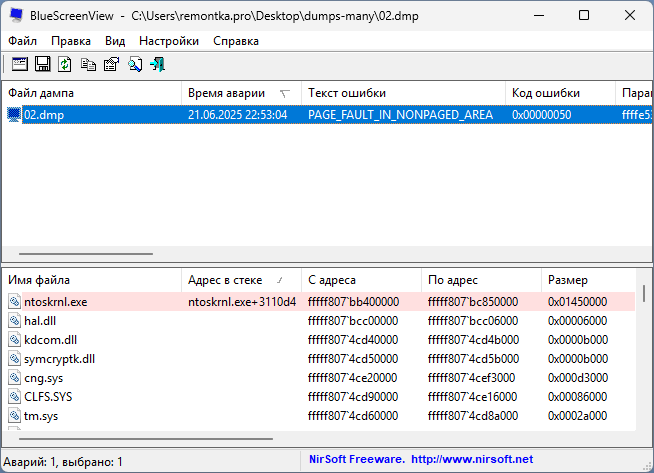Open the nirsoft.net link in status bar
This screenshot has width=654, height=473.
coord(472,459)
